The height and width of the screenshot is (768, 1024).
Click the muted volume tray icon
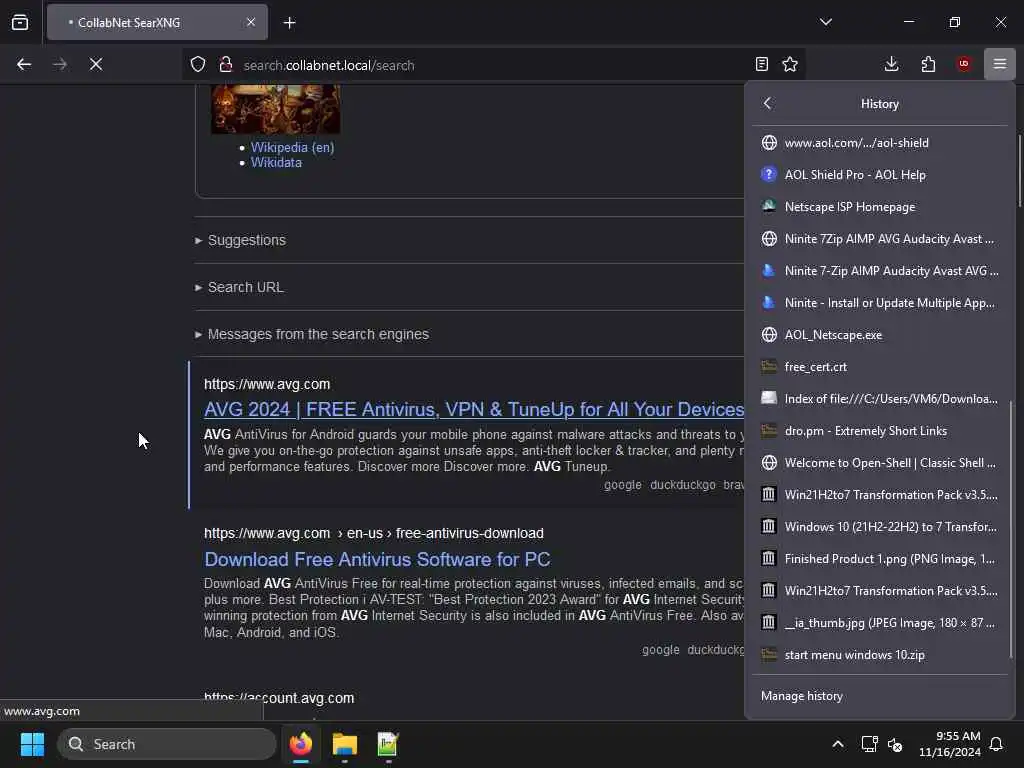895,744
